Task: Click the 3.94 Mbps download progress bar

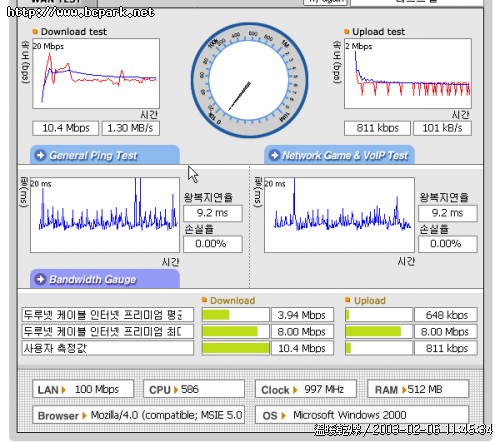Action: [235, 315]
